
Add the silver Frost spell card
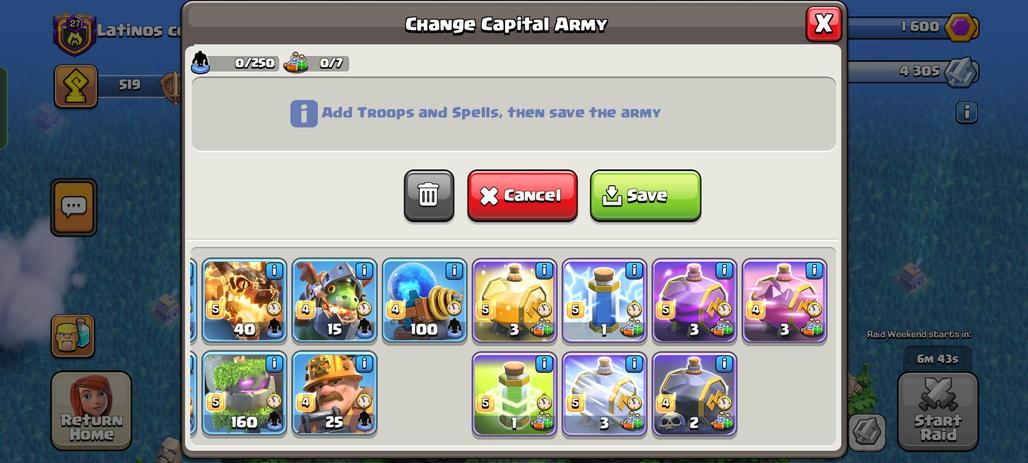click(604, 393)
